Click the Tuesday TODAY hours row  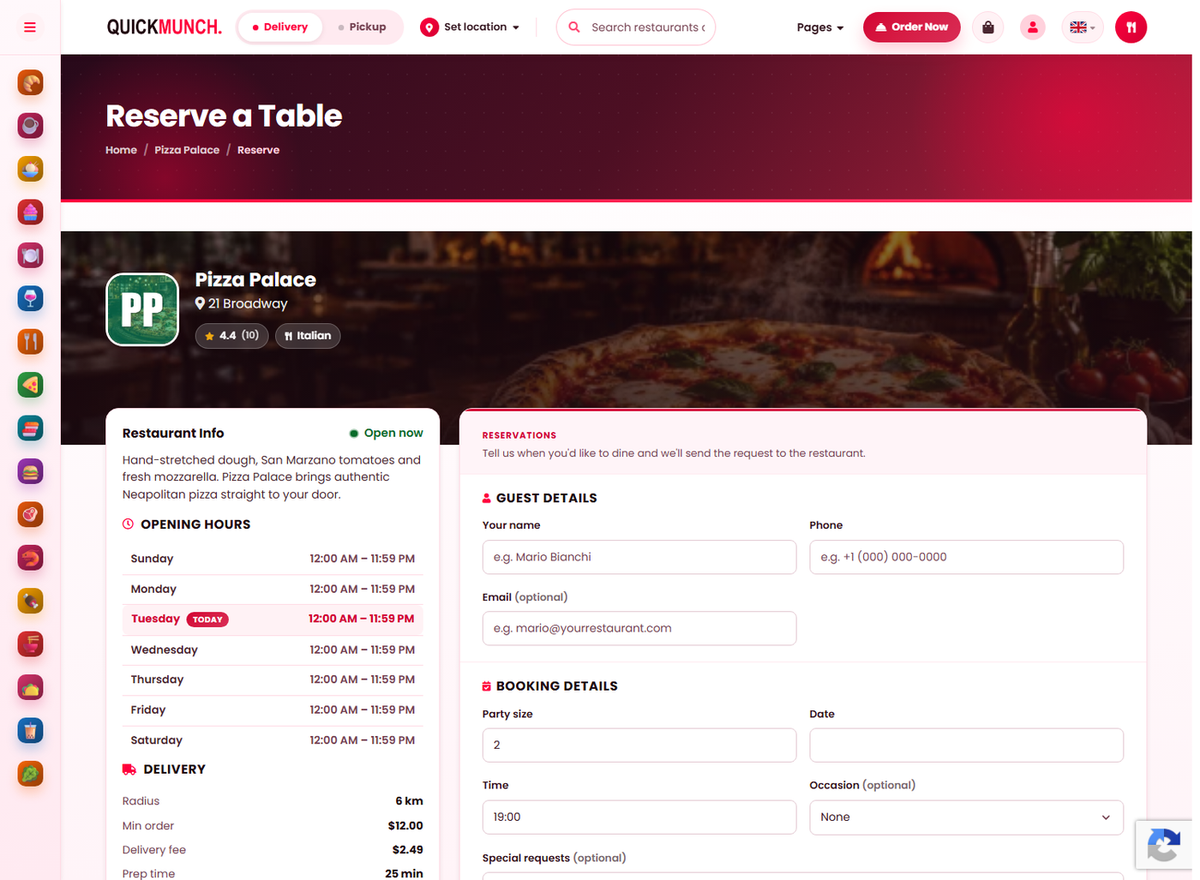273,619
